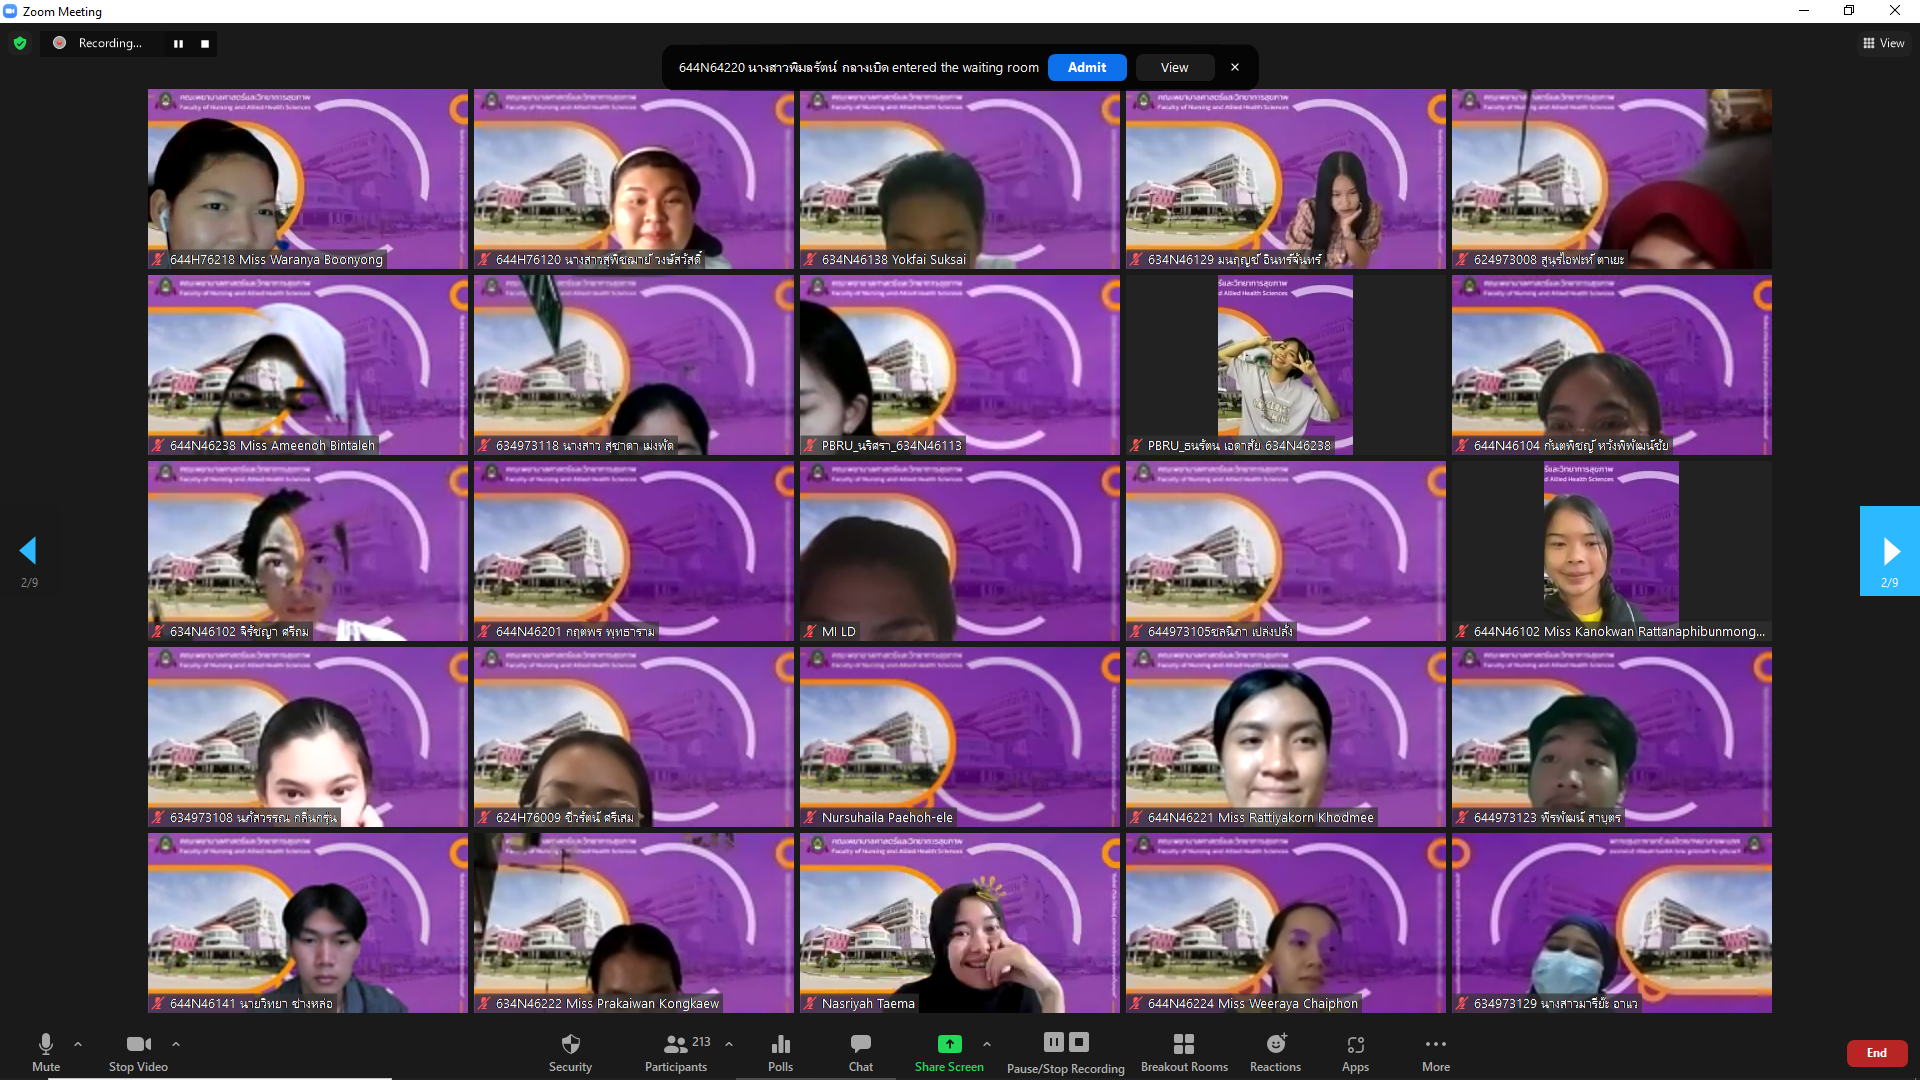
Task: Expand audio options arrow beside Mute
Action: (x=78, y=1044)
